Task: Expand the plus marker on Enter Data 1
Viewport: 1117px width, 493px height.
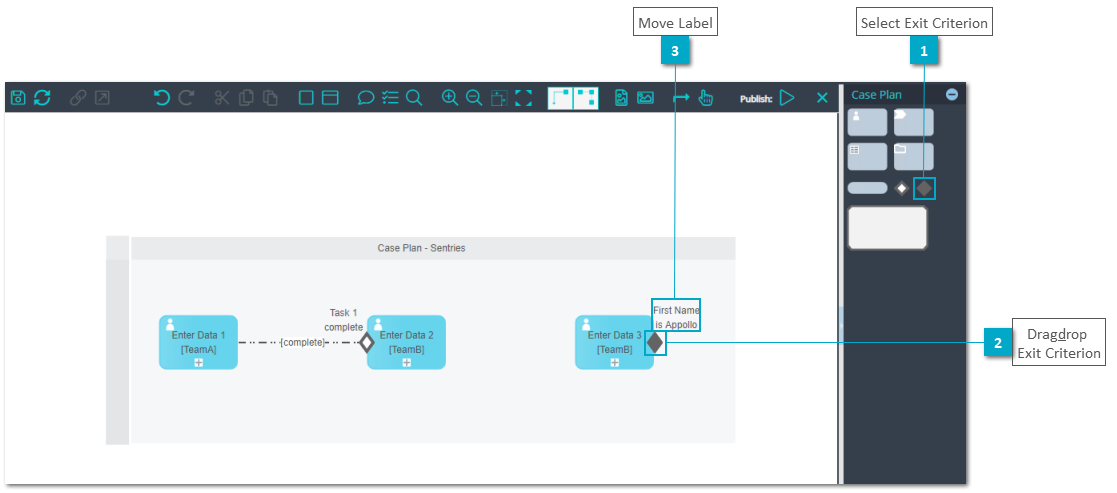Action: pos(198,363)
